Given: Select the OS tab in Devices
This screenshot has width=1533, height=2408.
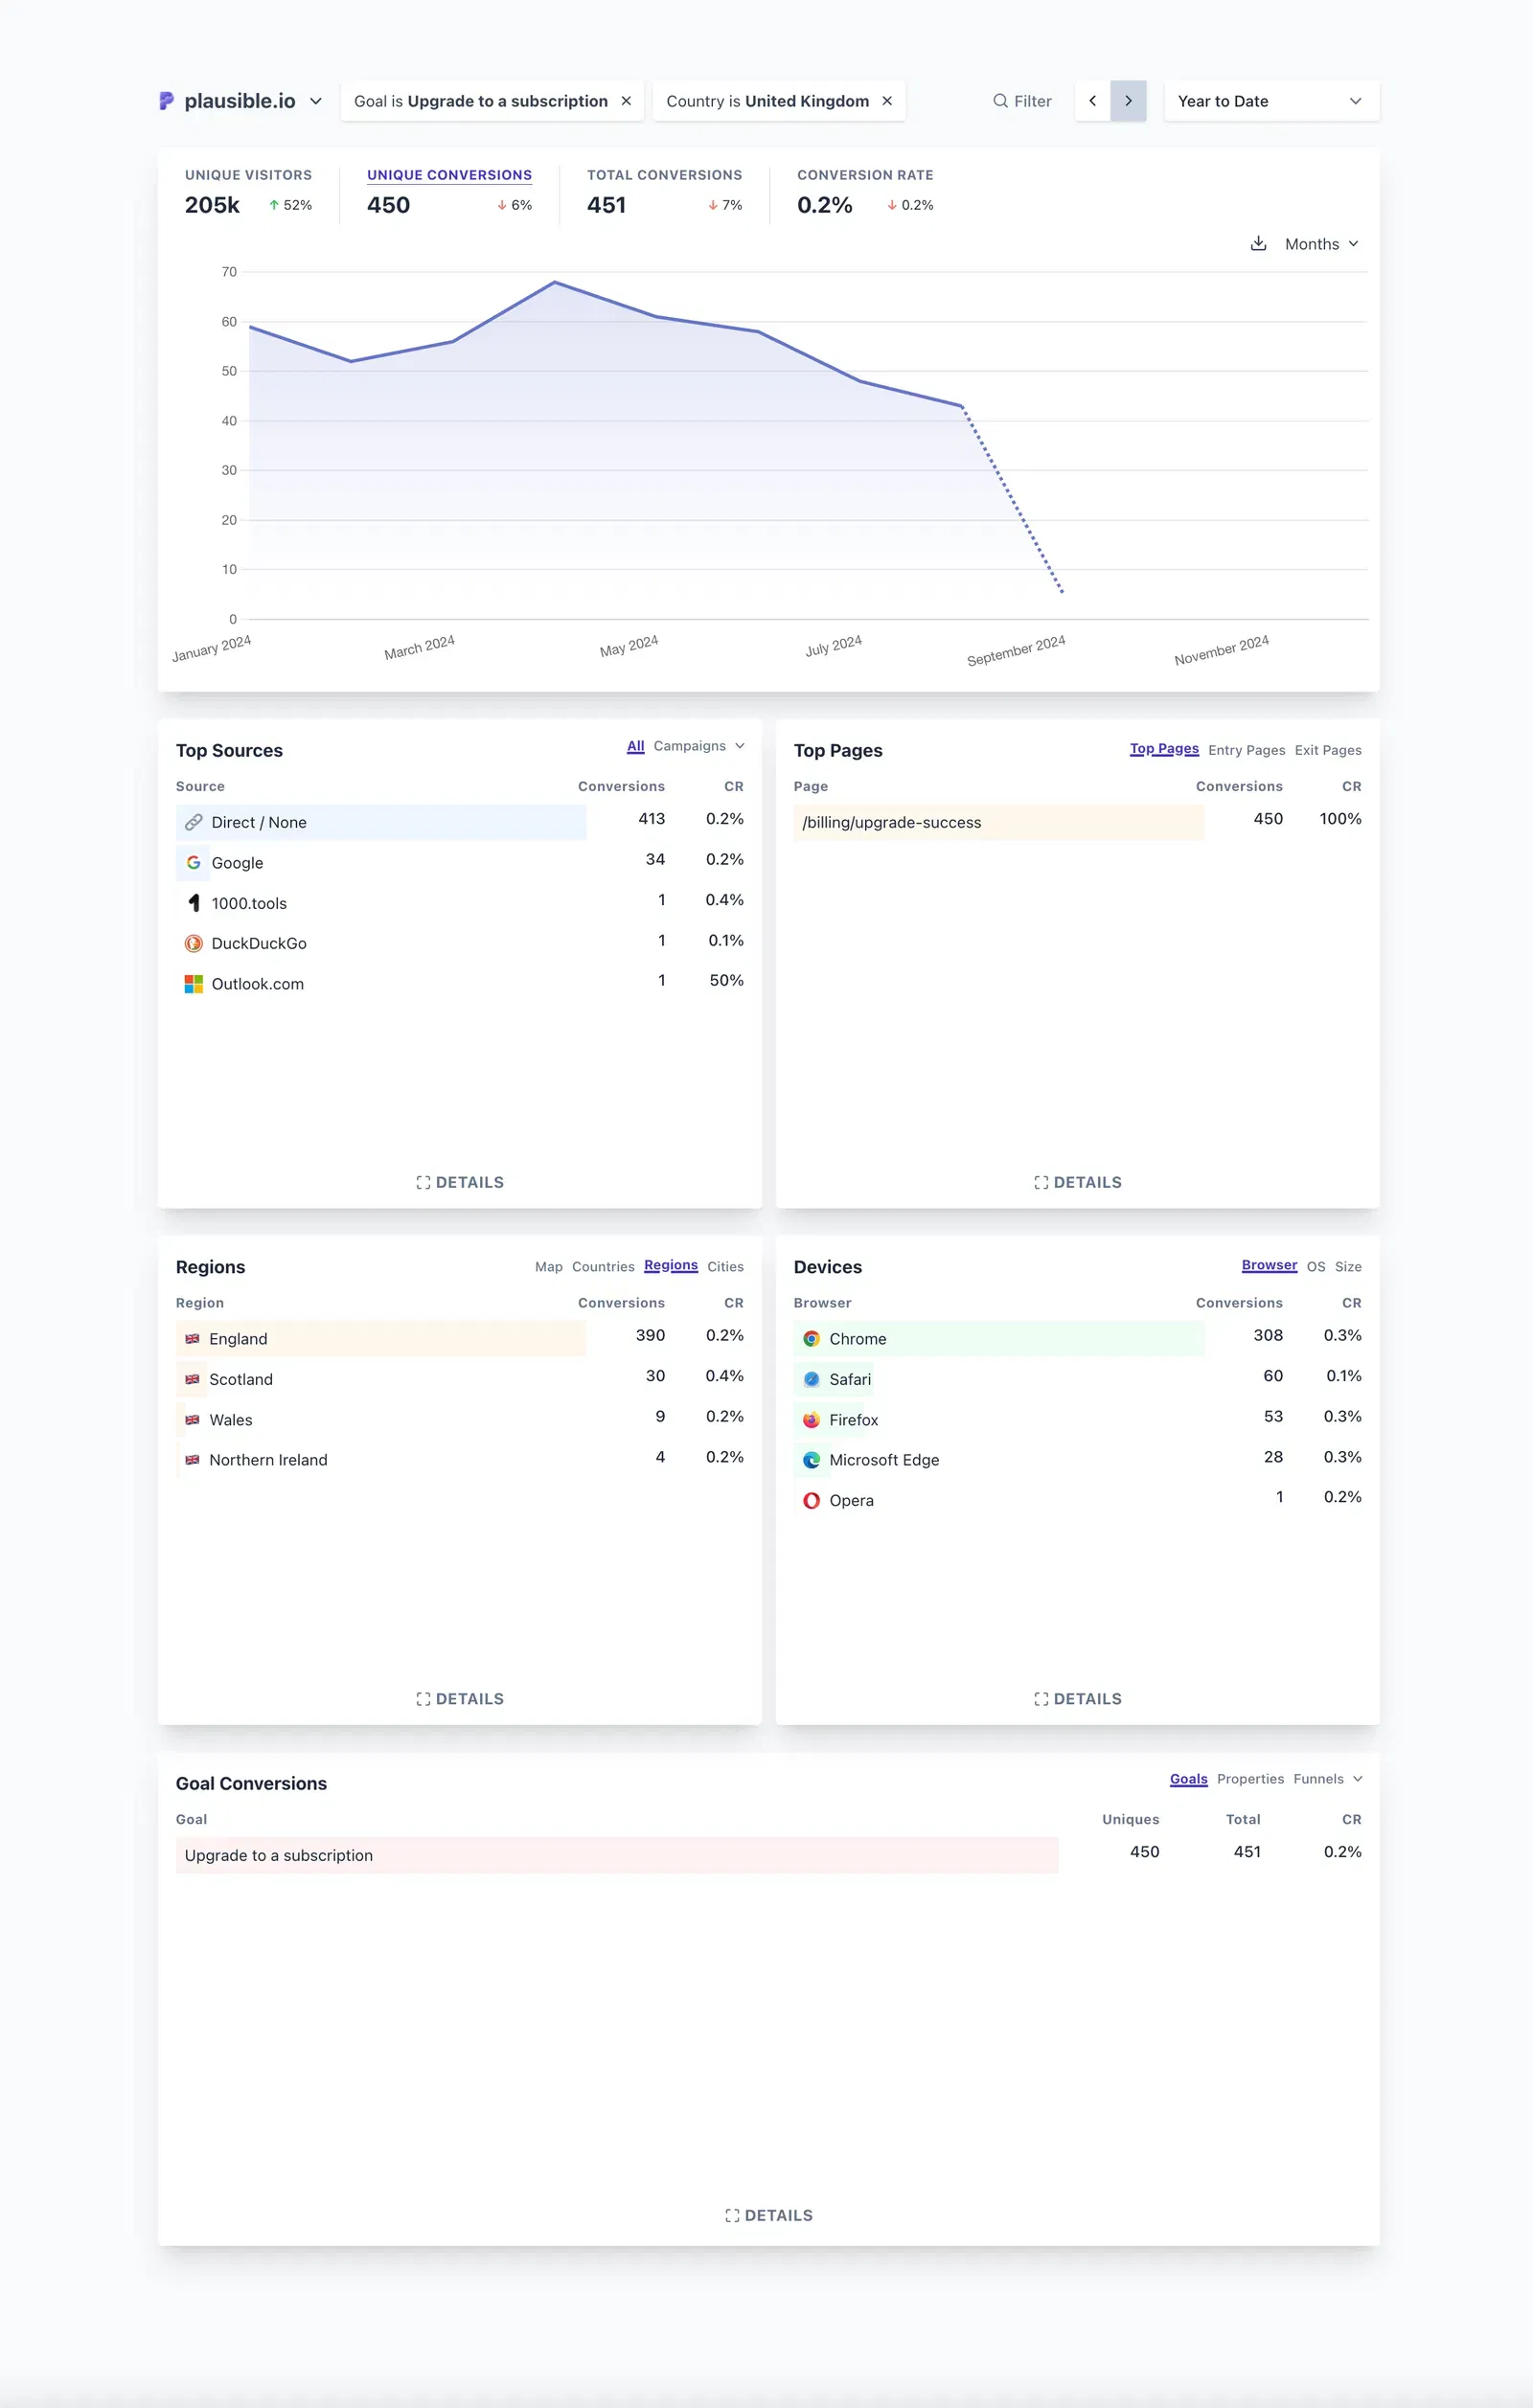Looking at the screenshot, I should [x=1315, y=1266].
